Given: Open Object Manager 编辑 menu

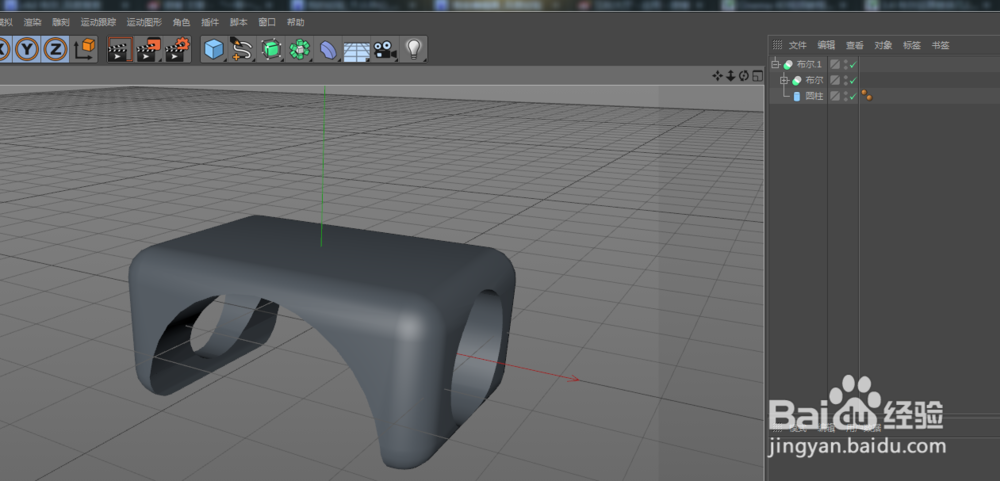Looking at the screenshot, I should (826, 45).
